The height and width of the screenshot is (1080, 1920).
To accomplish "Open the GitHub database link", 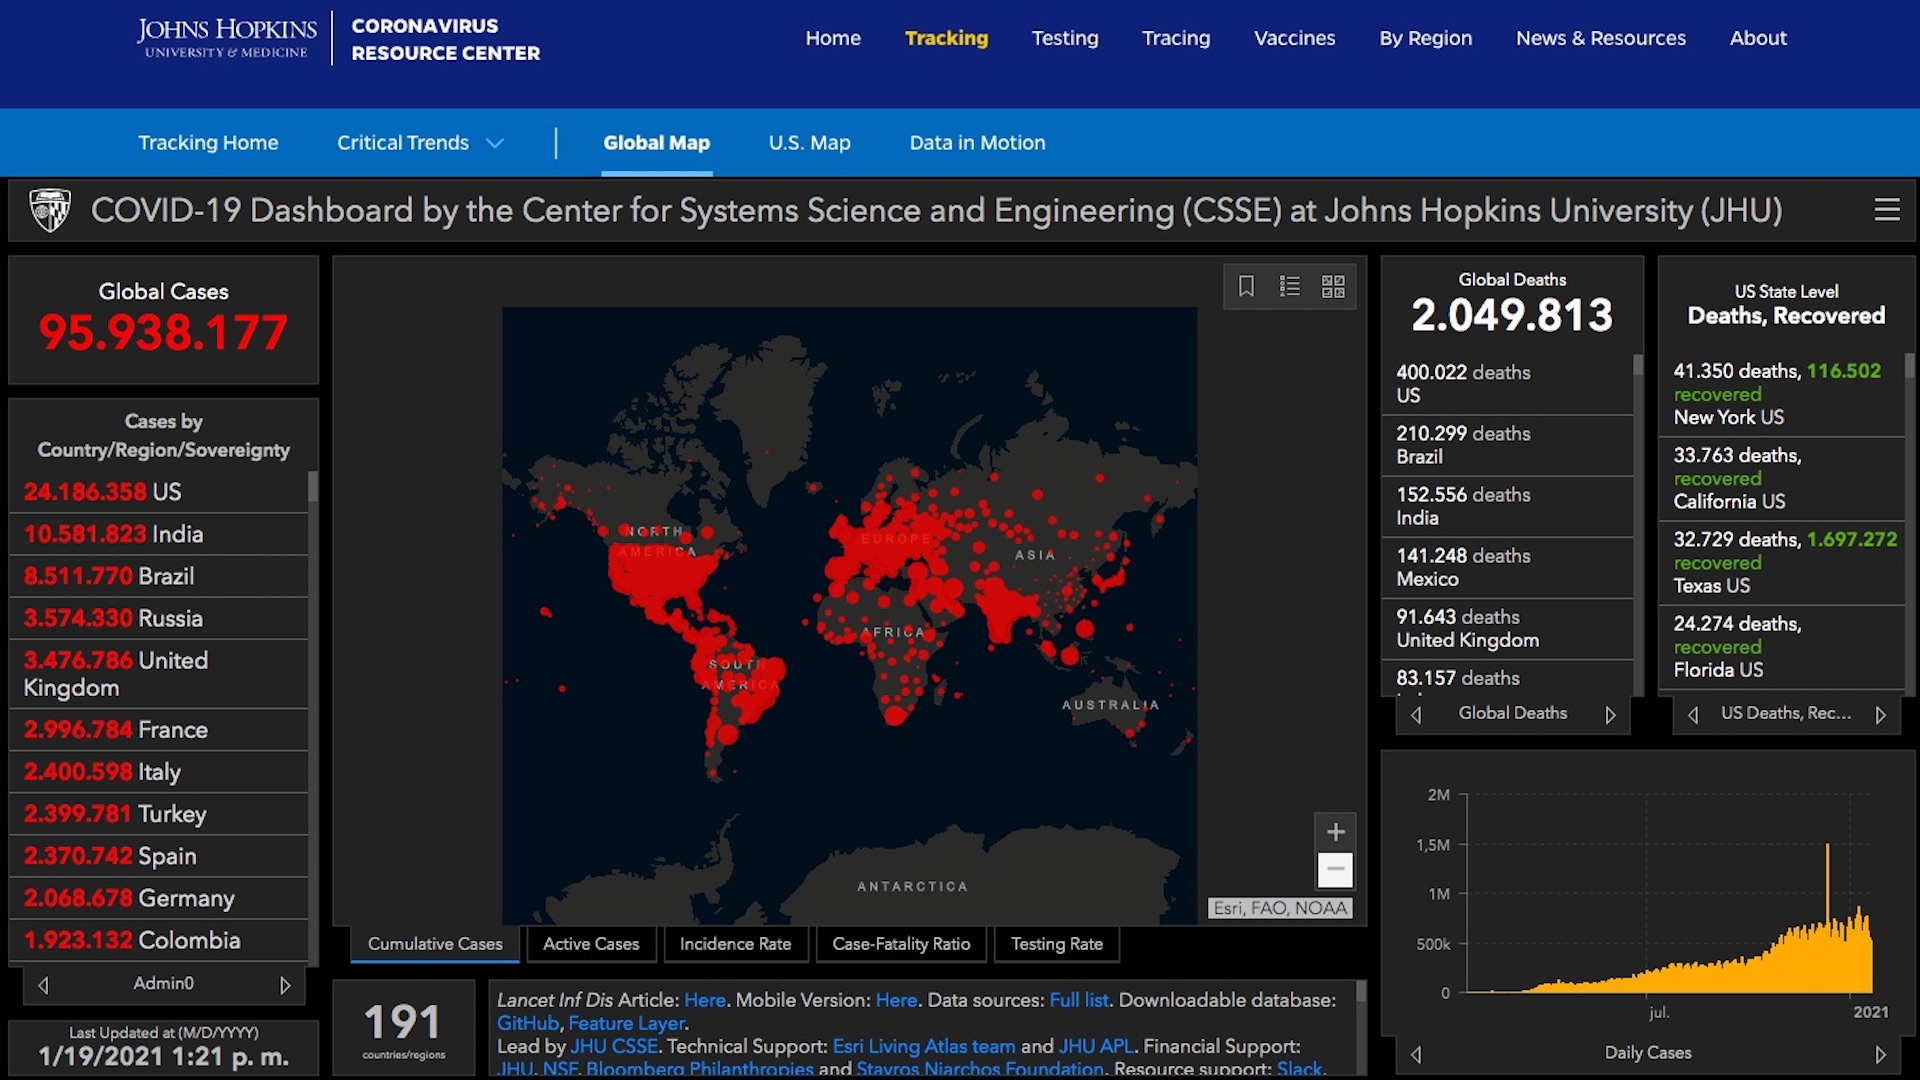I will 527,1023.
